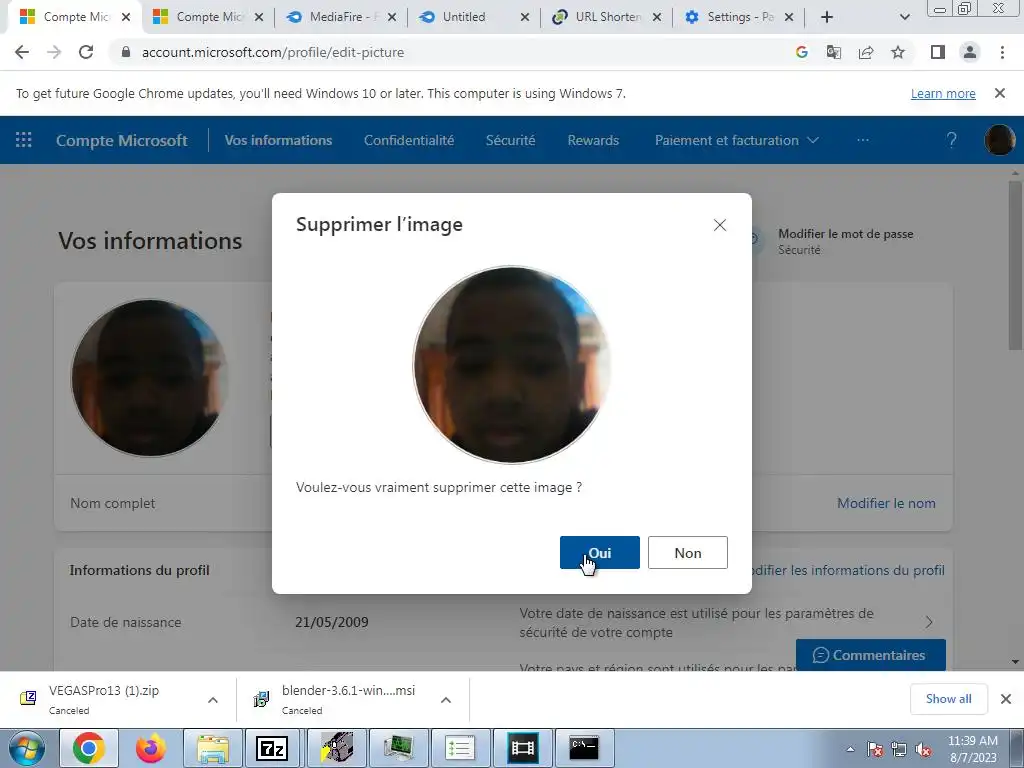The width and height of the screenshot is (1024, 768).
Task: Open Windows Explorer from the taskbar
Action: [x=213, y=748]
